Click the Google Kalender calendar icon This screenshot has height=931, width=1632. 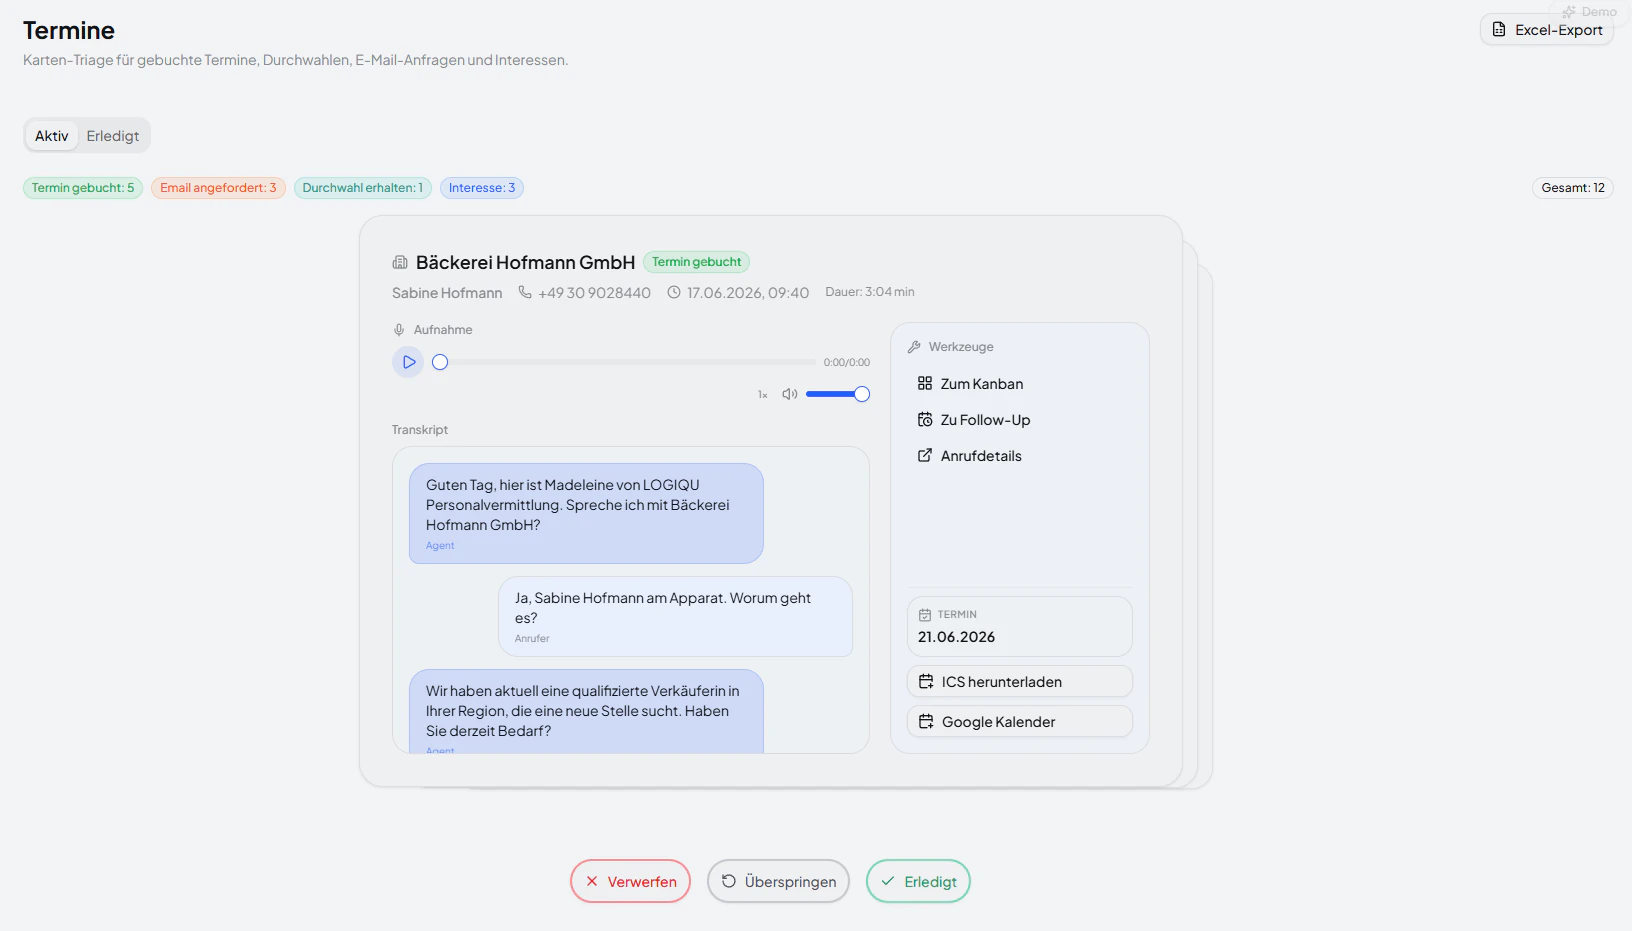click(x=926, y=721)
